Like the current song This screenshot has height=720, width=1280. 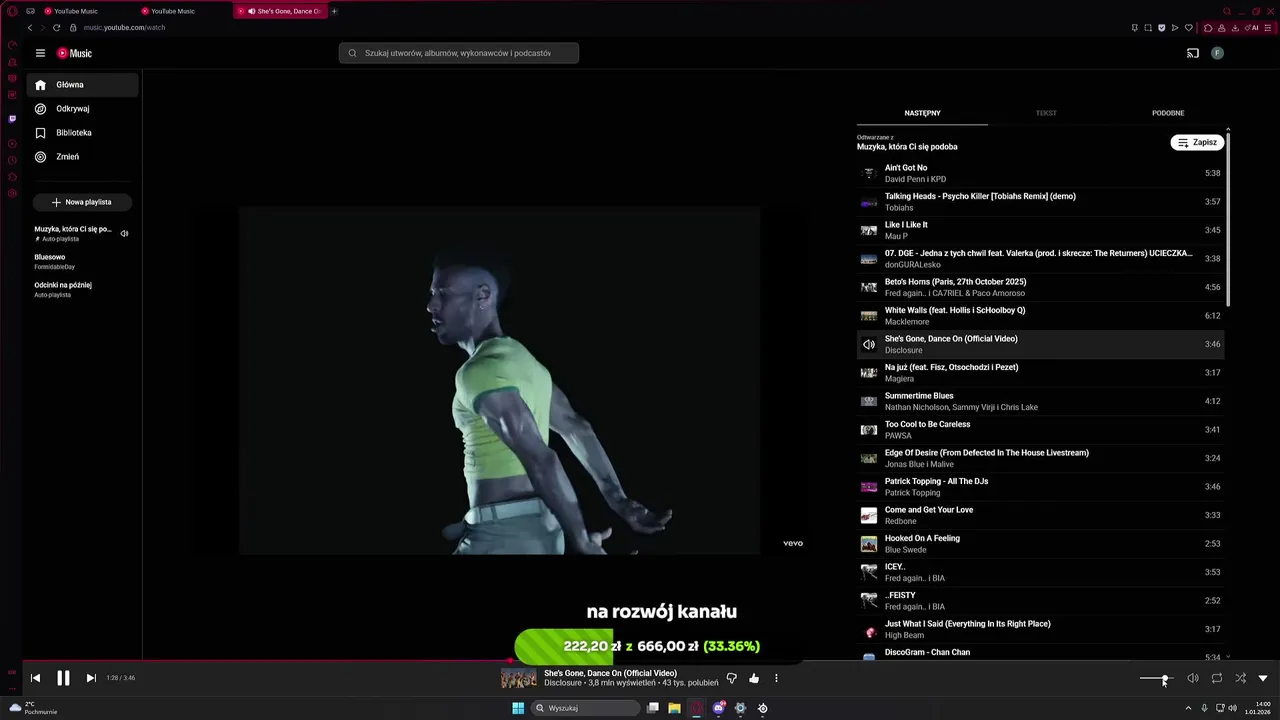754,678
